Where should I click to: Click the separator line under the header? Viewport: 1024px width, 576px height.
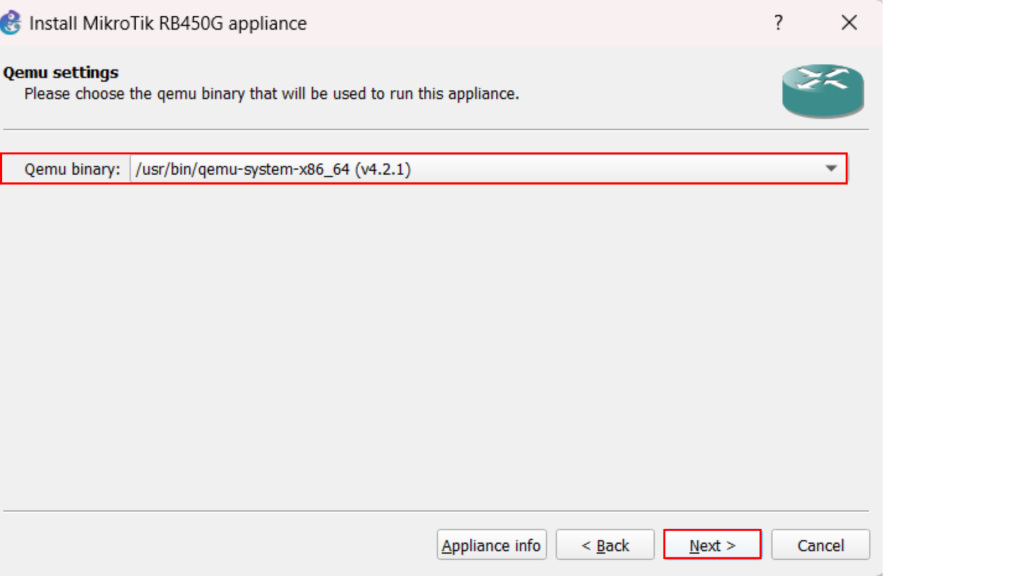click(435, 129)
